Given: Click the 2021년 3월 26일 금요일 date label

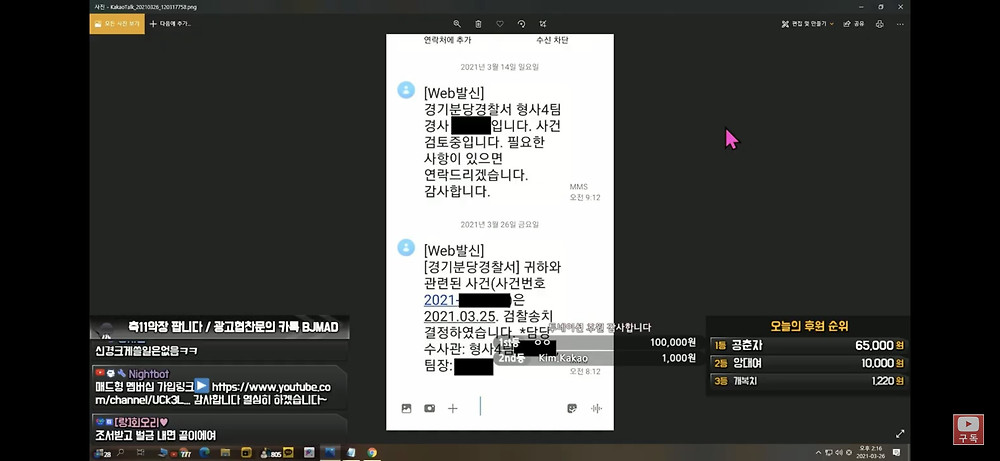Looking at the screenshot, I should pyautogui.click(x=499, y=224).
